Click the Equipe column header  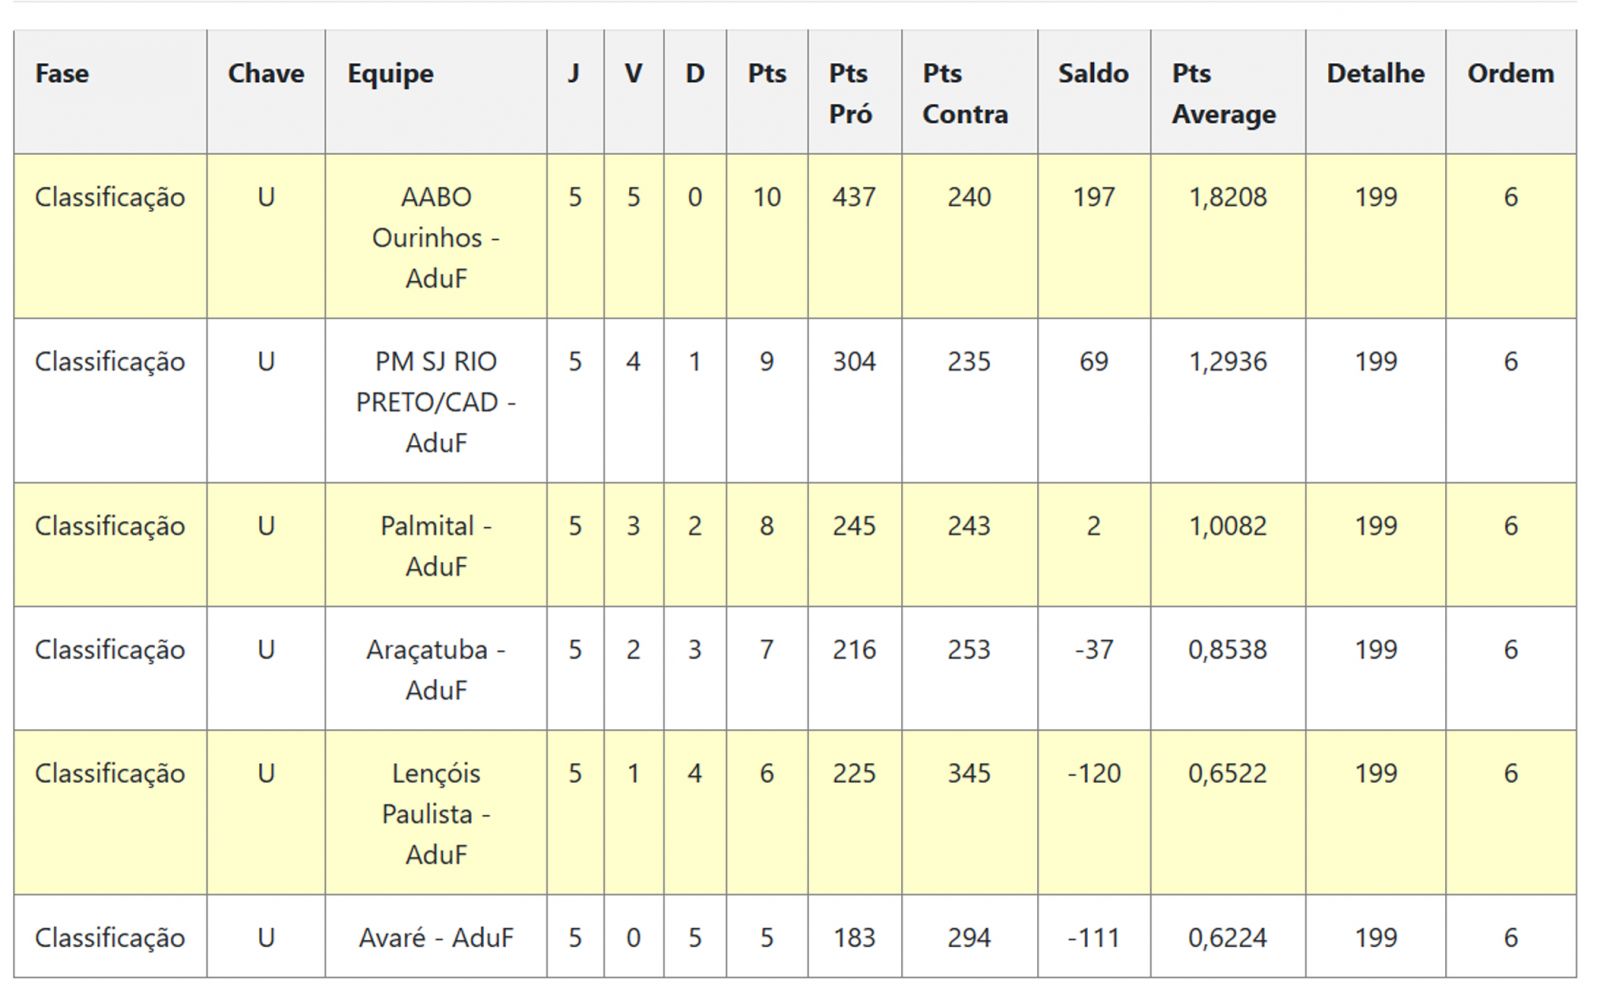click(390, 74)
